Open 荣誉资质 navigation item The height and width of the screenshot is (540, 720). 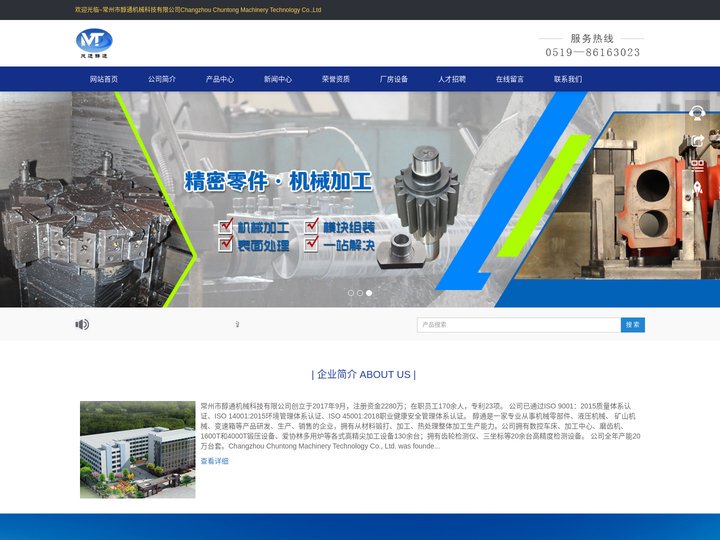(336, 79)
